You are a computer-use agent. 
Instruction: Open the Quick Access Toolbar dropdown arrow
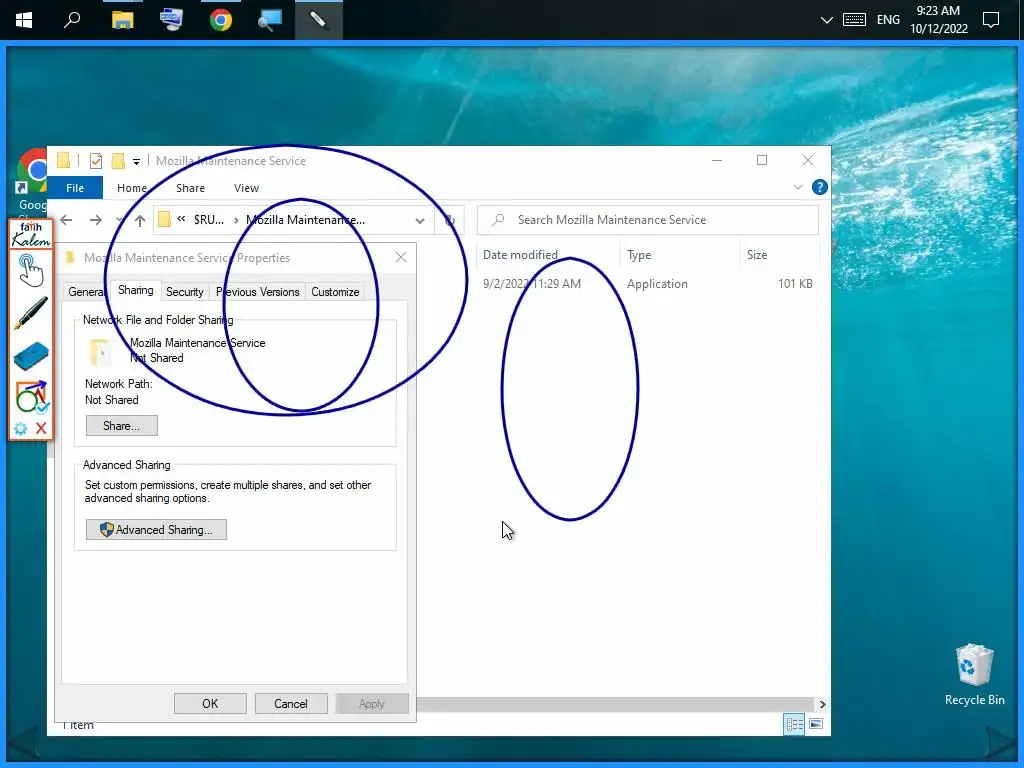point(136,161)
